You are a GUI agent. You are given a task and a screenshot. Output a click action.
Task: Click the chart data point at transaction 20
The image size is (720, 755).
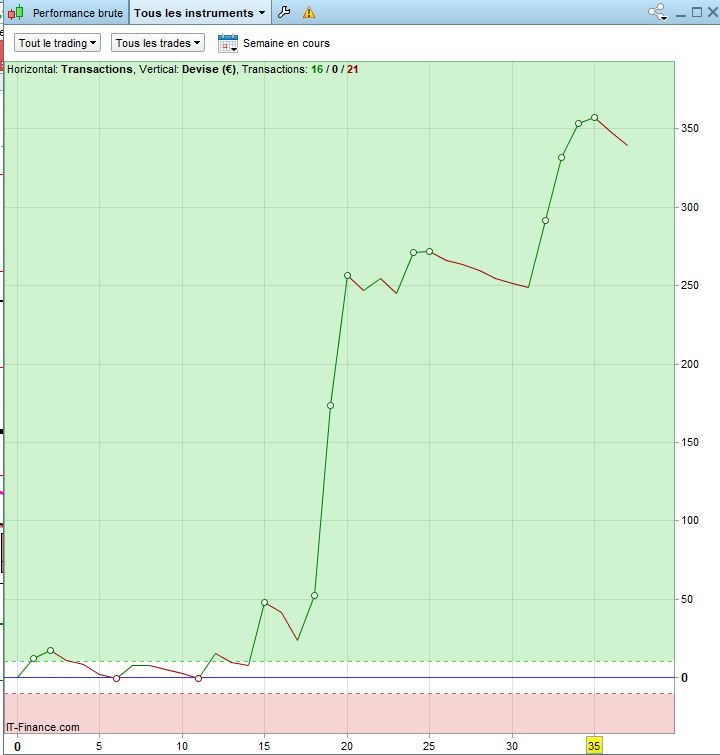point(347,275)
